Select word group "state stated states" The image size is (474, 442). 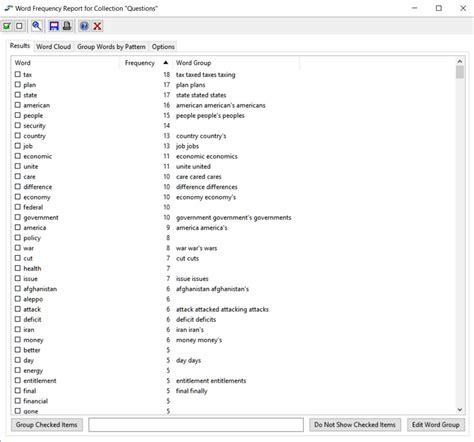click(x=201, y=95)
